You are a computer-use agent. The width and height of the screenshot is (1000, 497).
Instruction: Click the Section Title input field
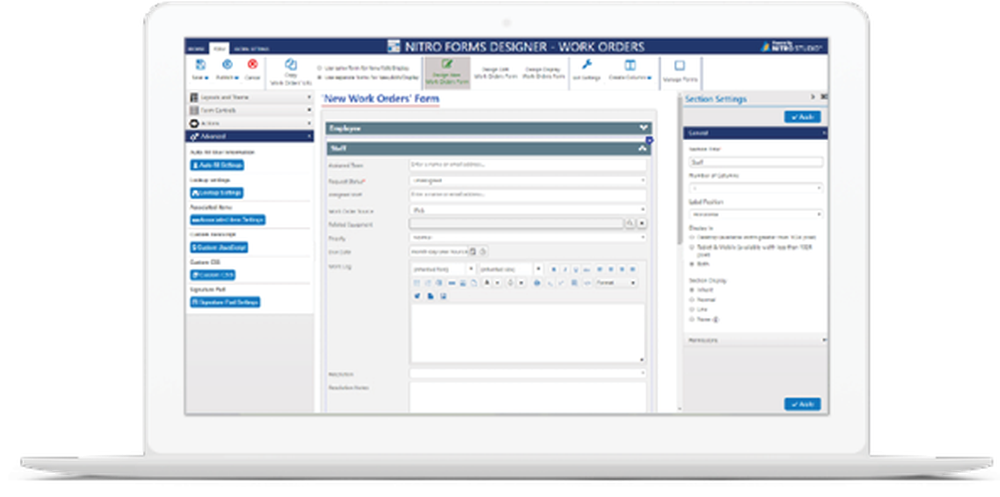tap(756, 162)
